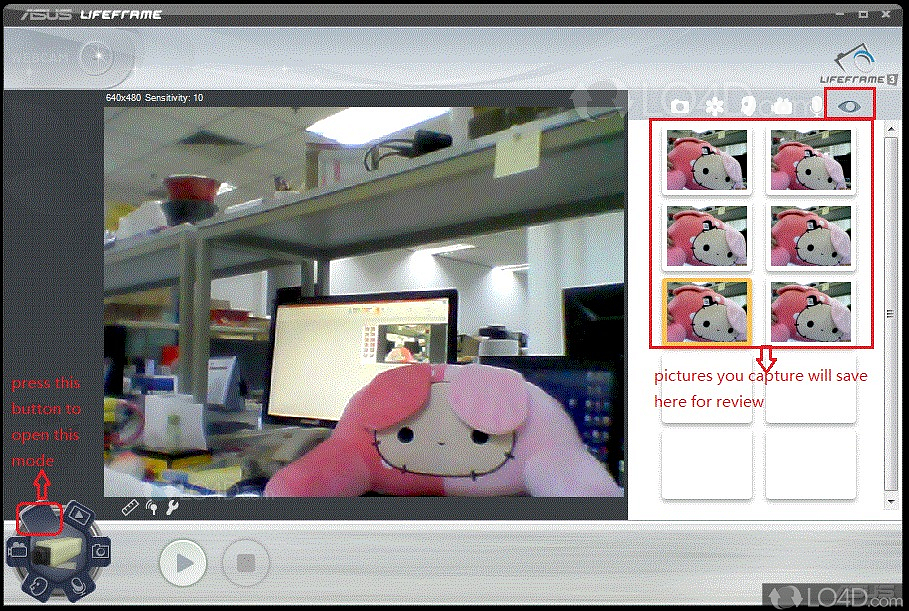Image resolution: width=909 pixels, height=611 pixels.
Task: Show camcorder videos gallery tab
Action: coord(782,106)
